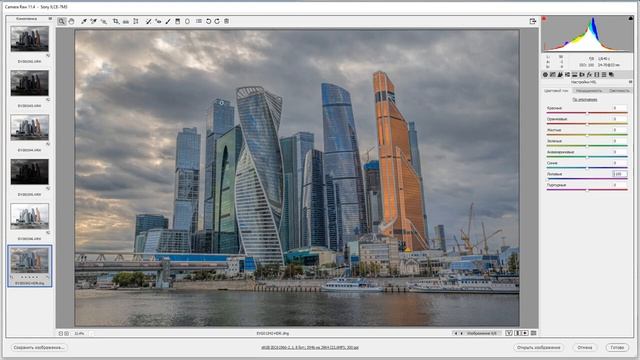Click the Оранжевые (Oranges) hue slider
Viewport: 640px width, 360px height.
click(x=587, y=124)
